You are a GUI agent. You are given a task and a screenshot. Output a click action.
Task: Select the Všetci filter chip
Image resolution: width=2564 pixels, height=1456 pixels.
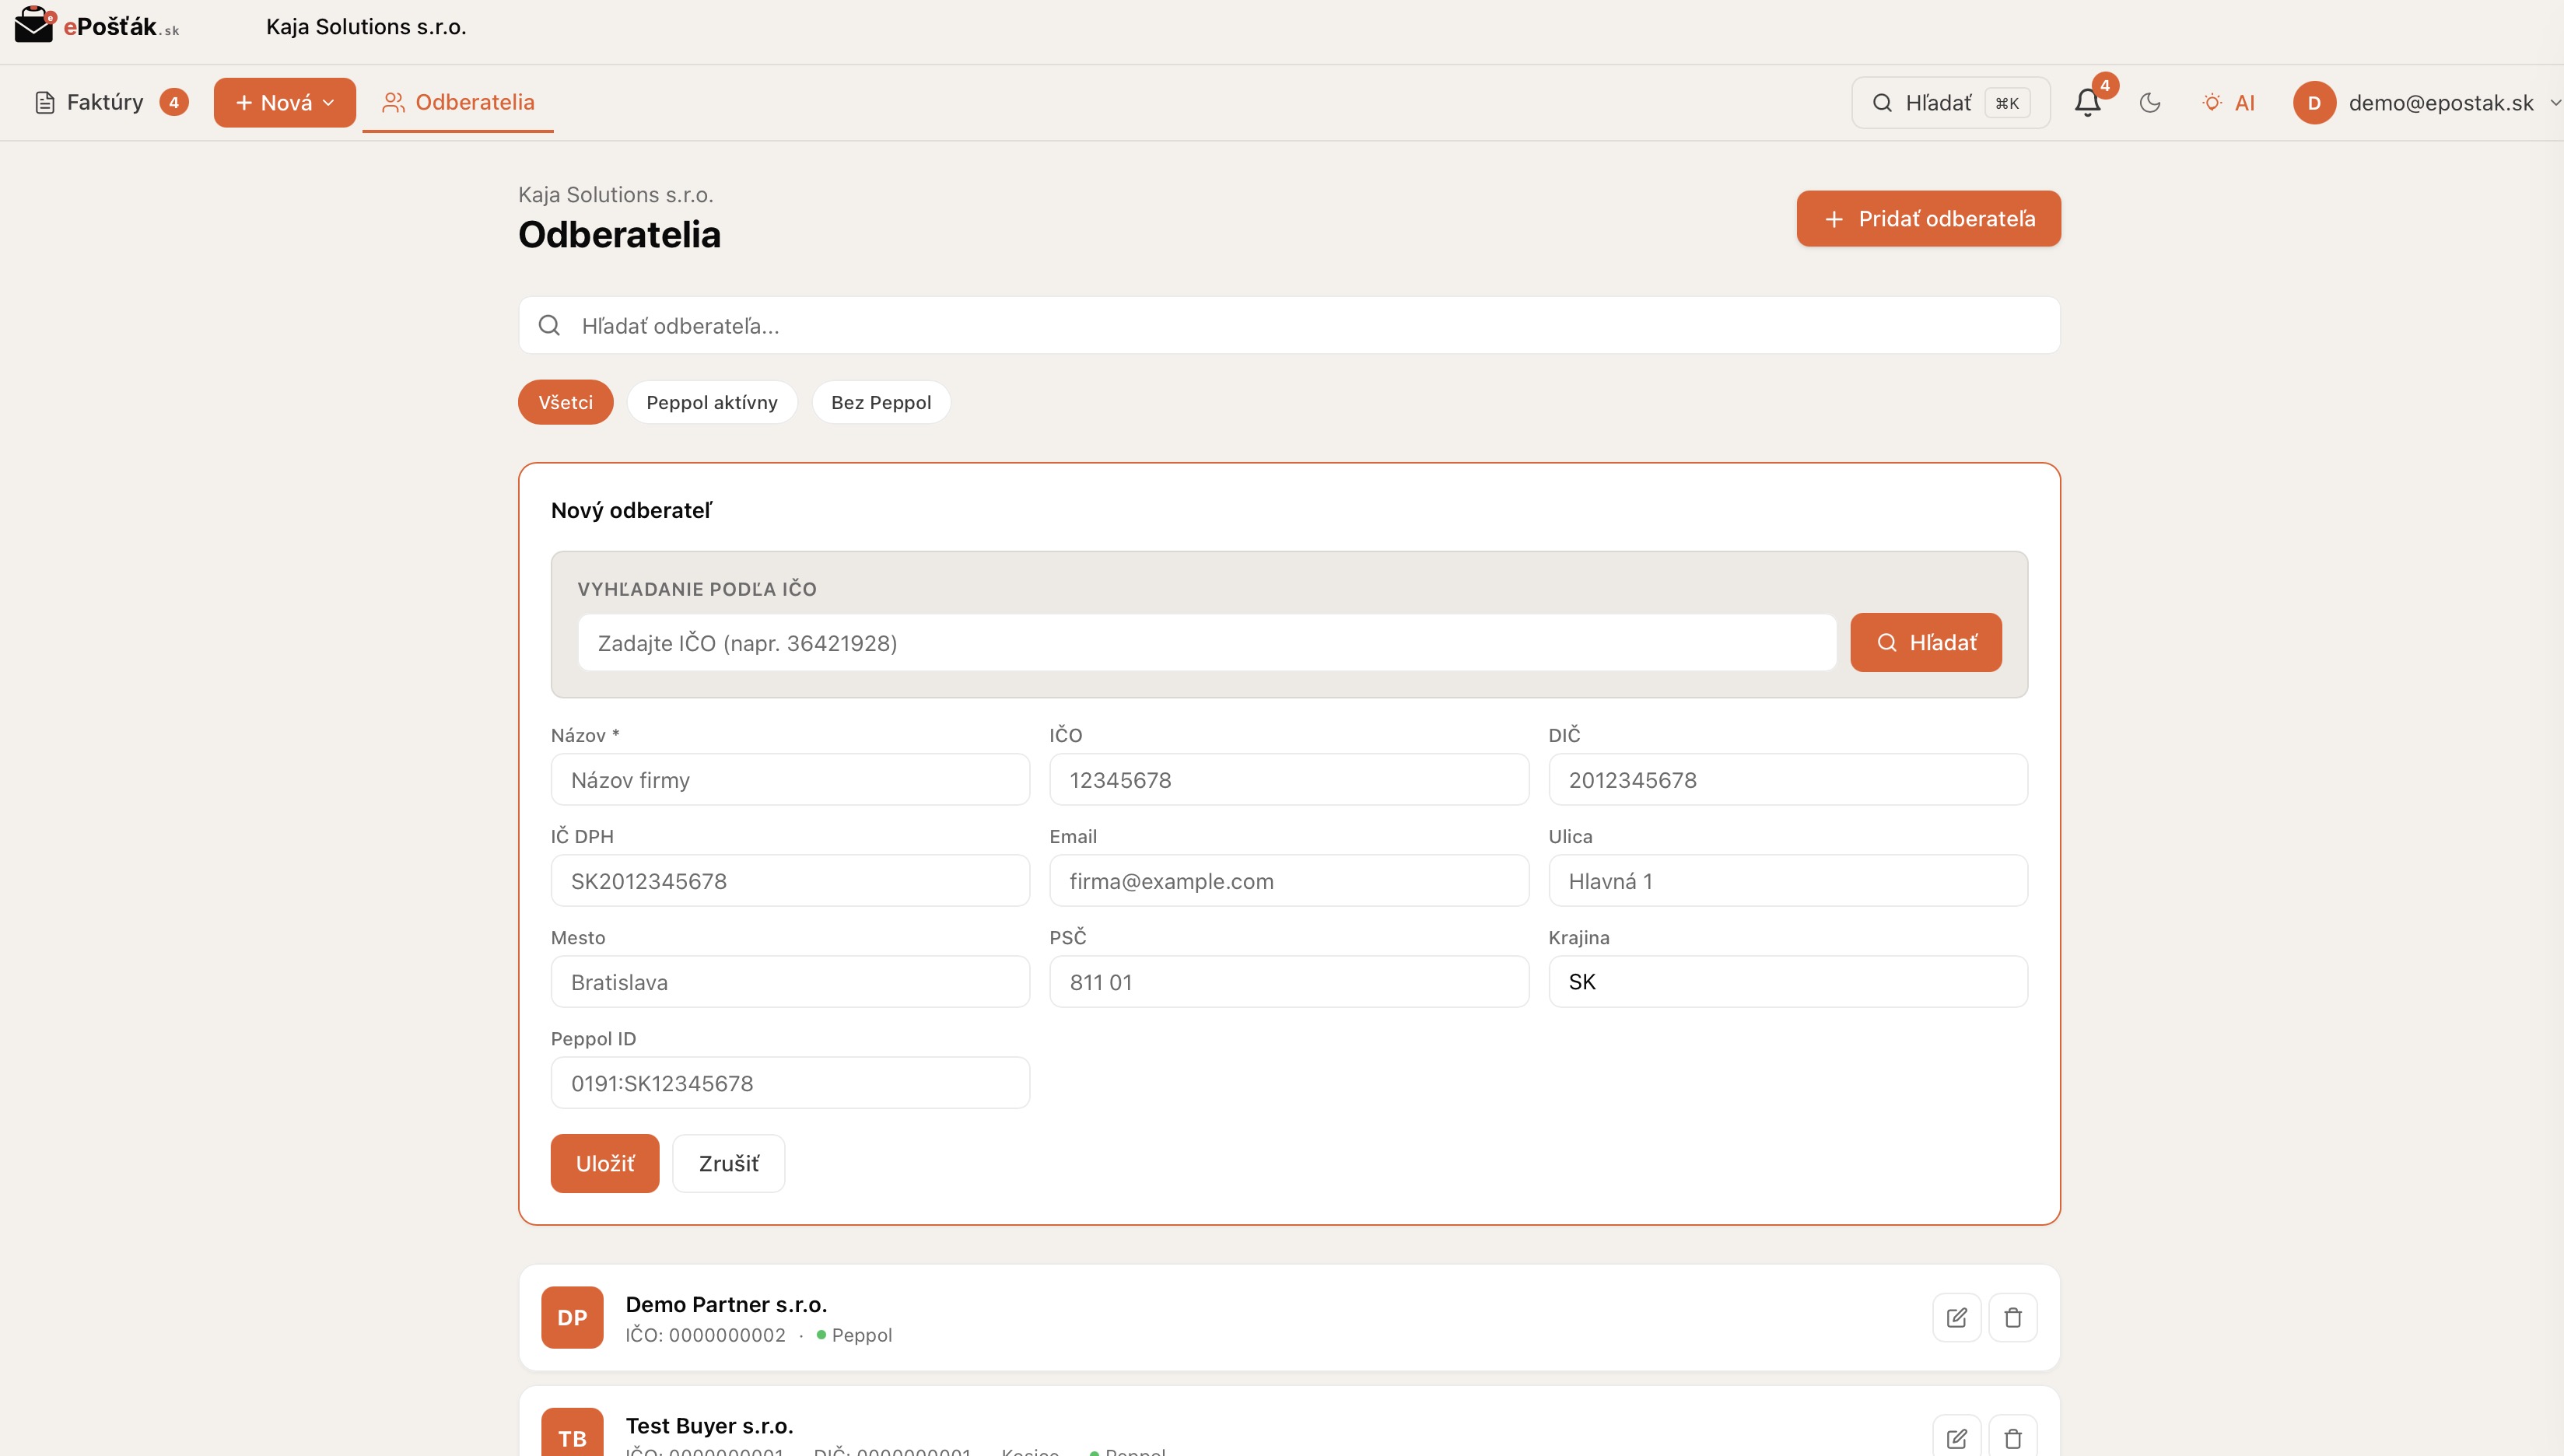point(565,402)
